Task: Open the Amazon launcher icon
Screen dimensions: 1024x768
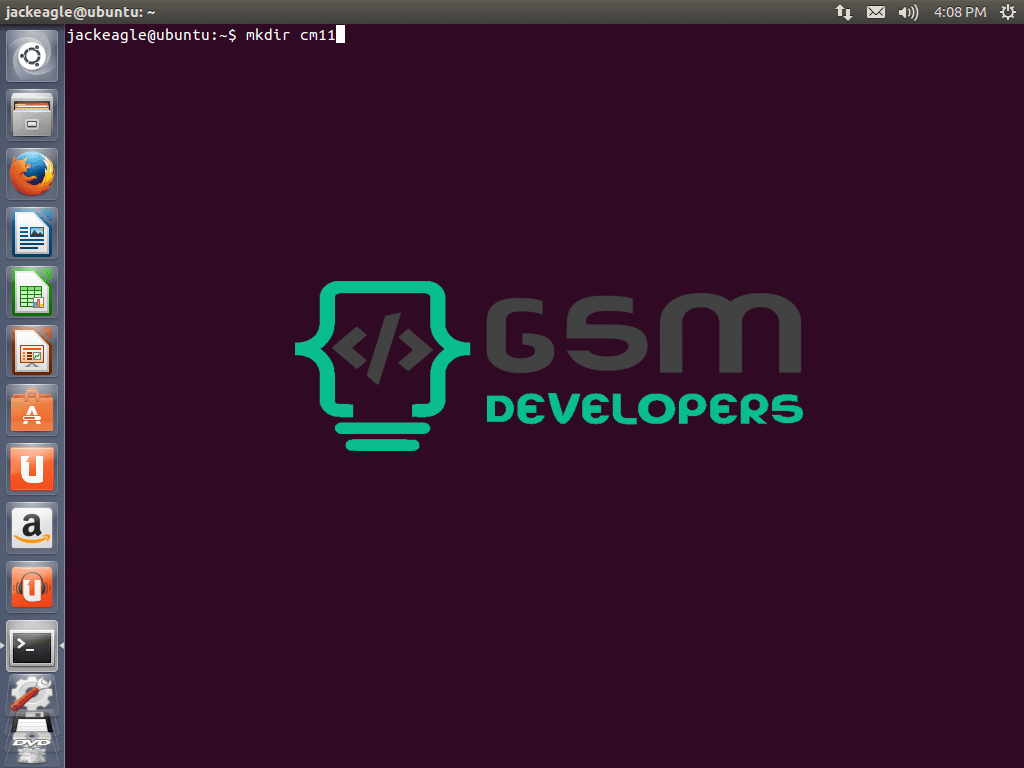Action: [x=32, y=528]
